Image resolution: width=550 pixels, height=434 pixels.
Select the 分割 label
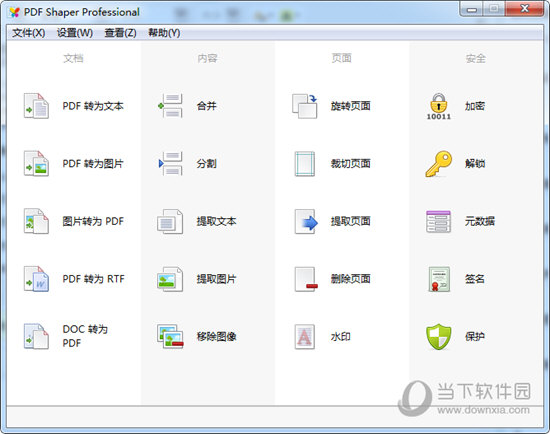tap(207, 163)
